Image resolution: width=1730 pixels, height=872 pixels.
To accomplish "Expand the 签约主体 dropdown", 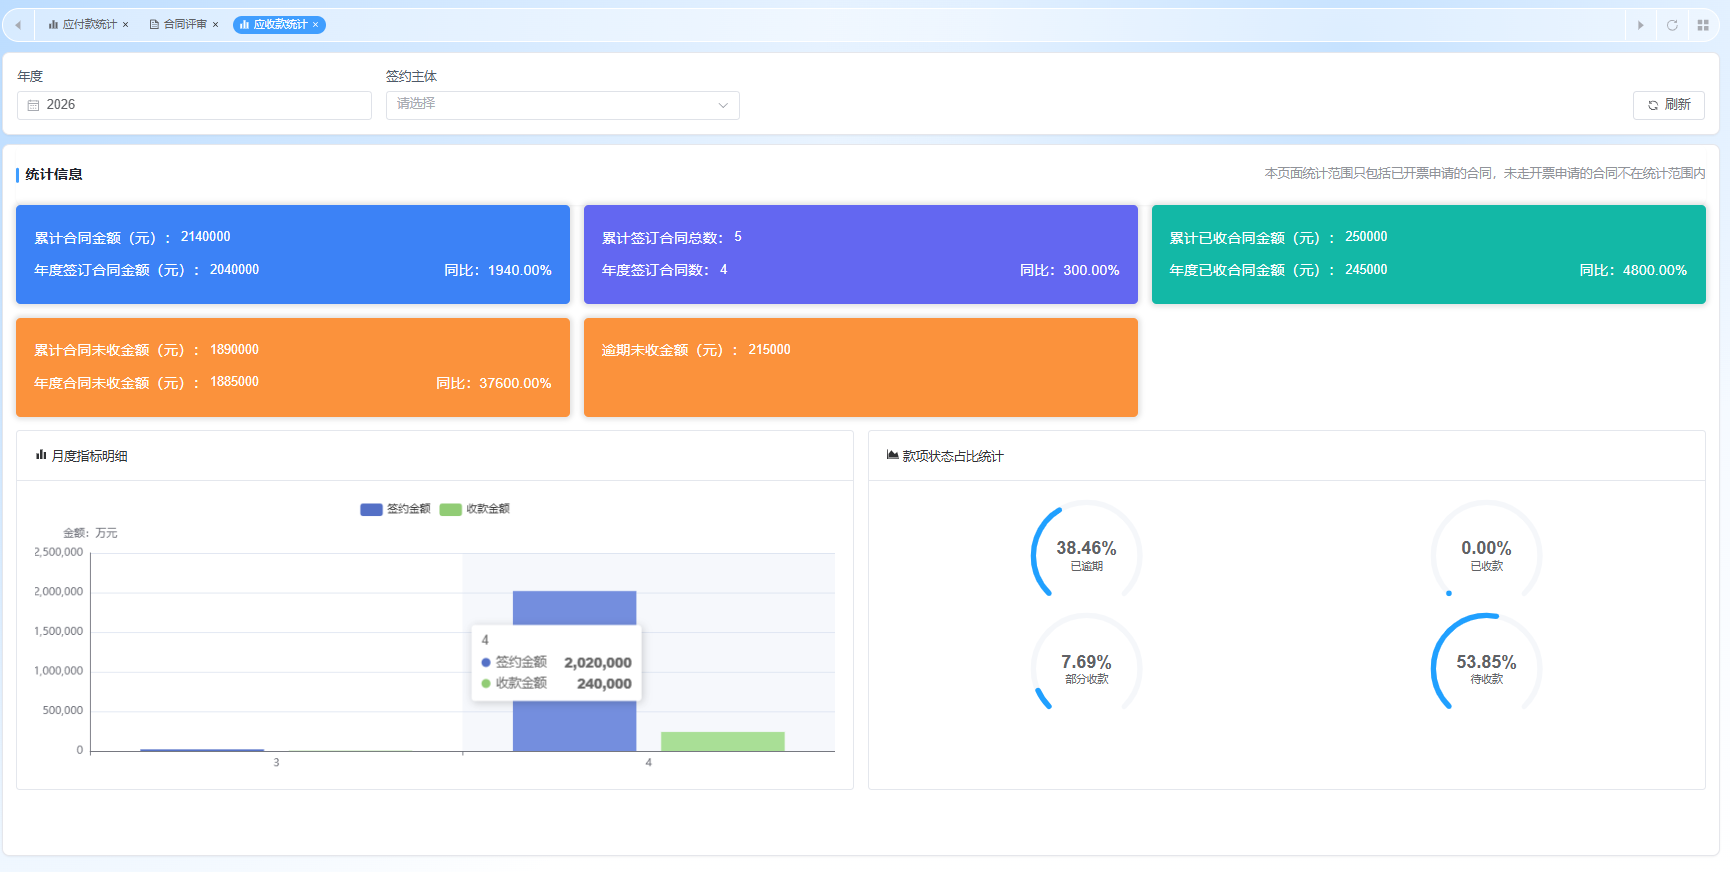I will click(563, 105).
